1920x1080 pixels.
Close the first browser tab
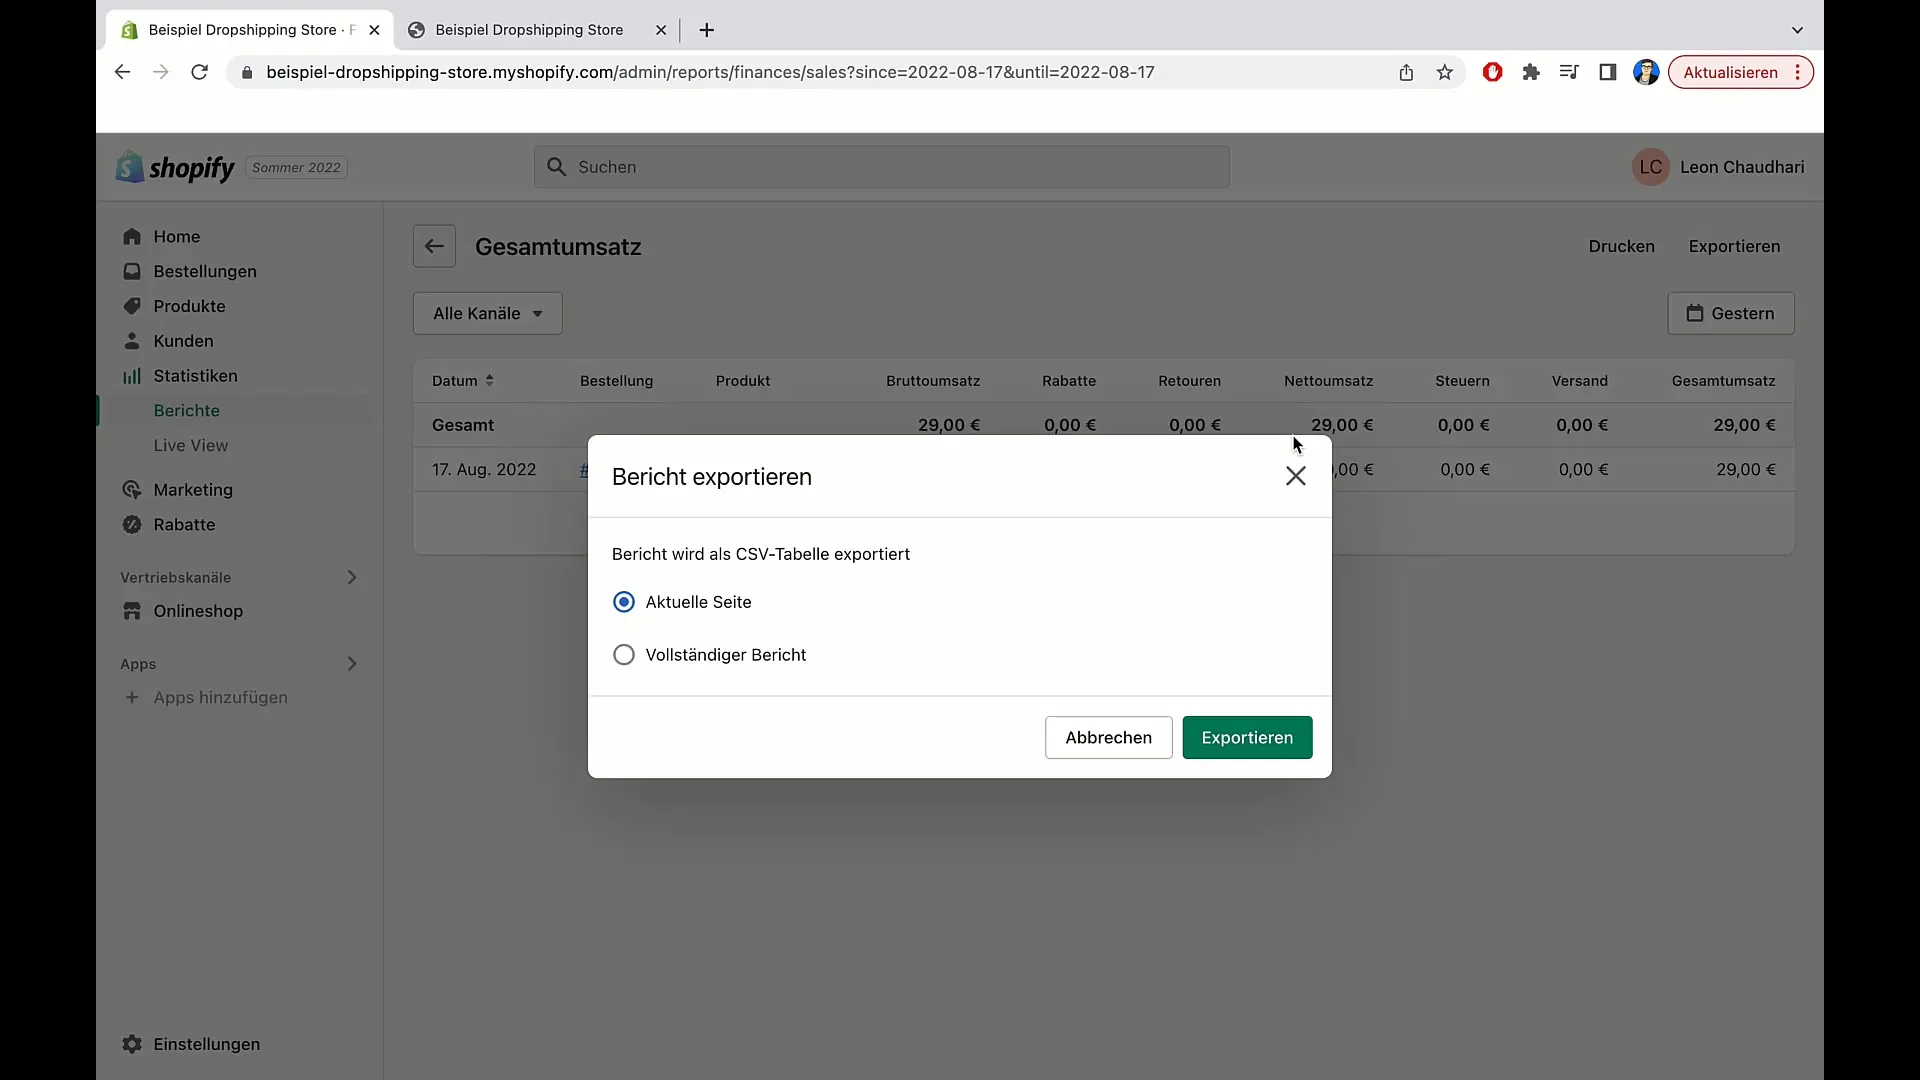[374, 30]
